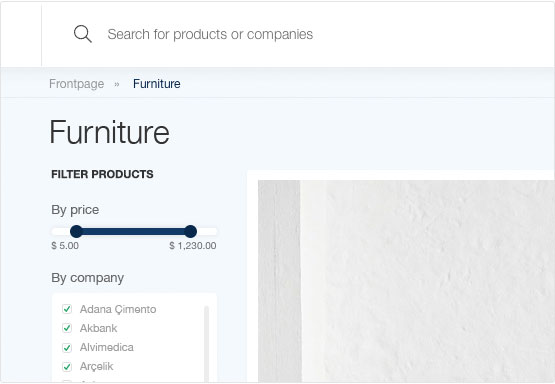Select the Furniture breadcrumb link

tap(156, 84)
